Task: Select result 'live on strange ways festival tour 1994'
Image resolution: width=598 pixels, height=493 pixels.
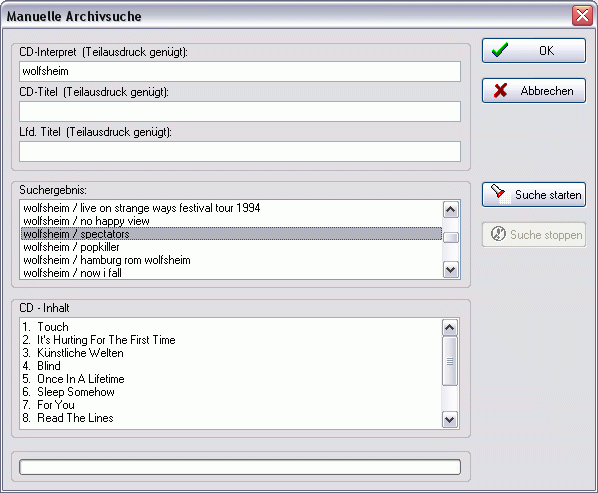Action: click(231, 208)
